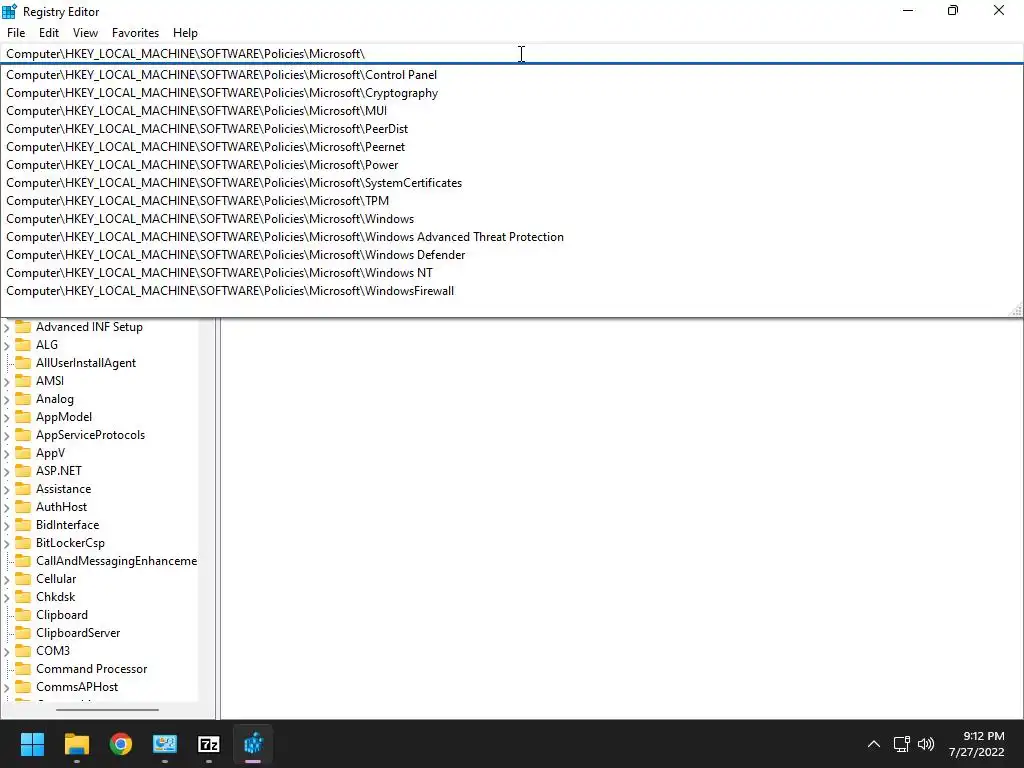This screenshot has height=768, width=1024.
Task: Click the CallAndMessagingEnhancement folder icon
Action: coord(23,560)
